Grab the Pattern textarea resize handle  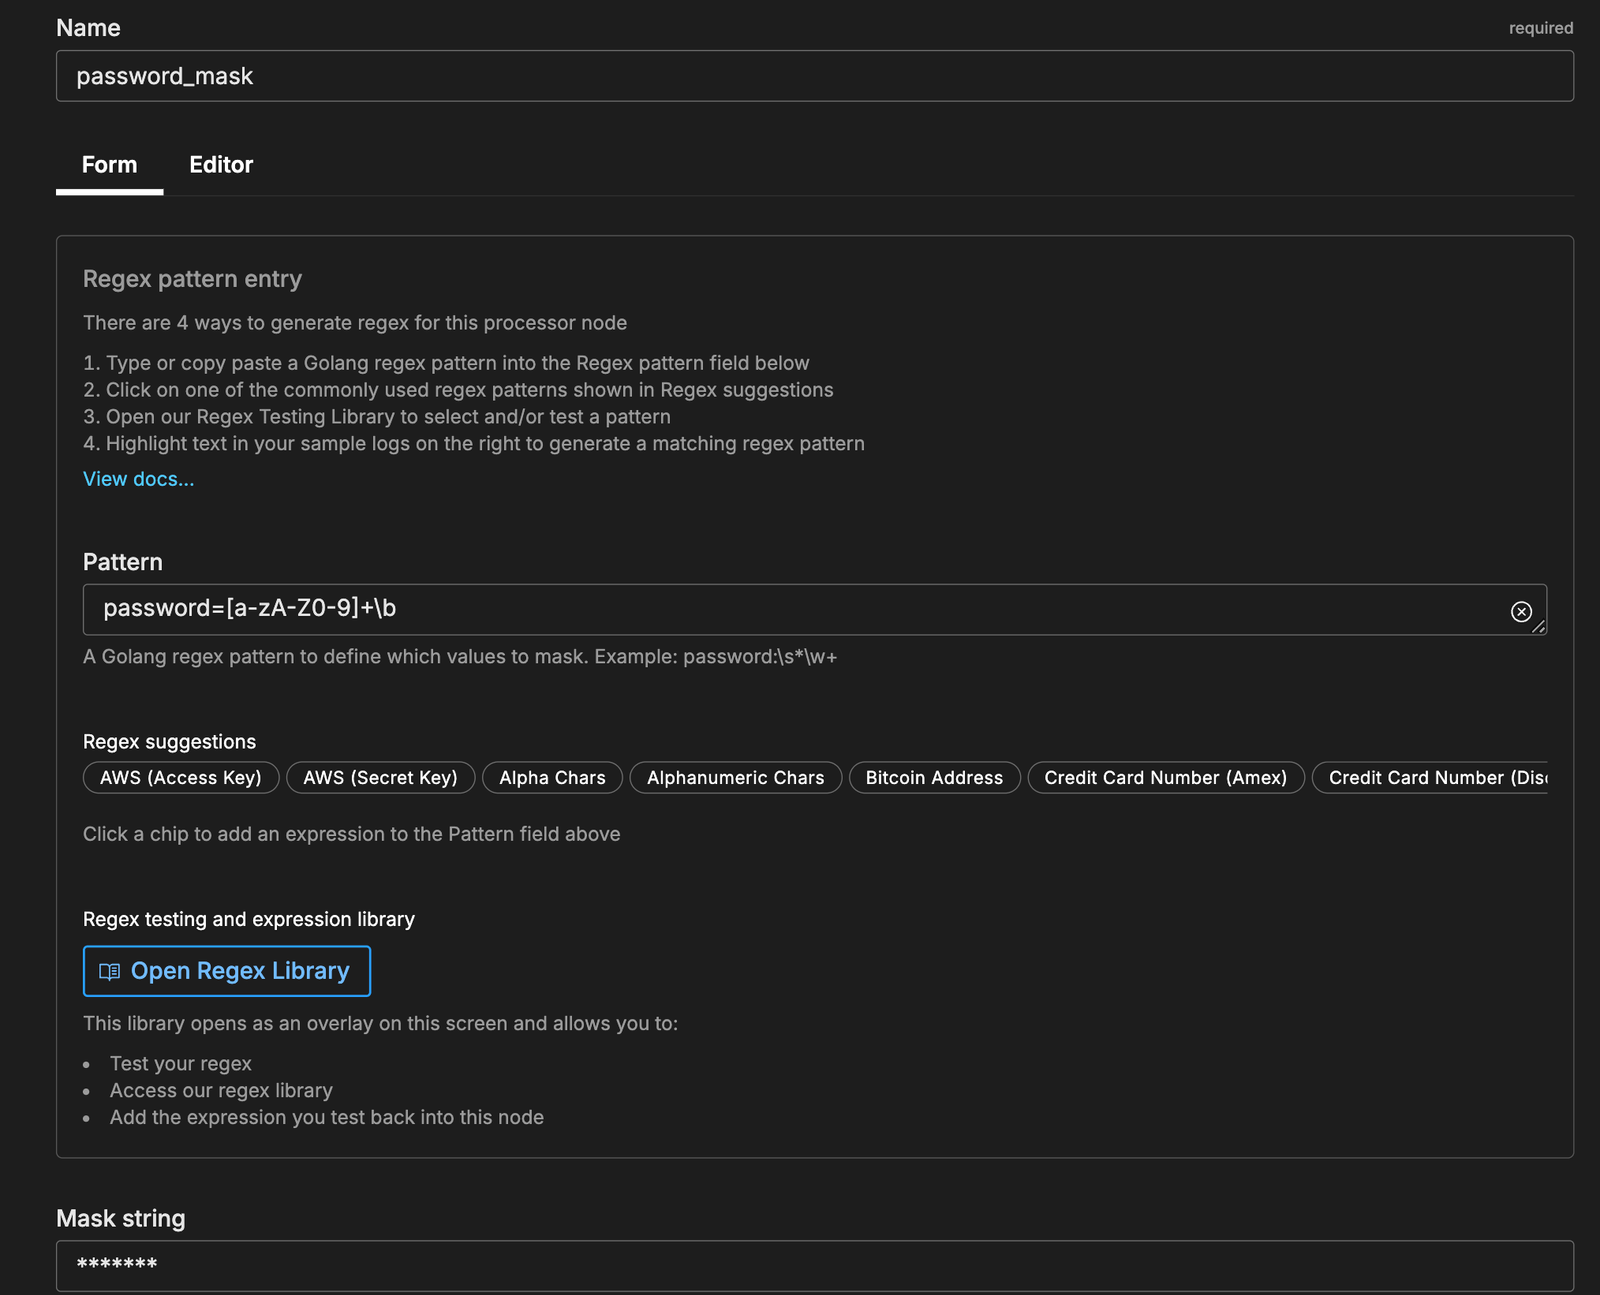pyautogui.click(x=1539, y=627)
